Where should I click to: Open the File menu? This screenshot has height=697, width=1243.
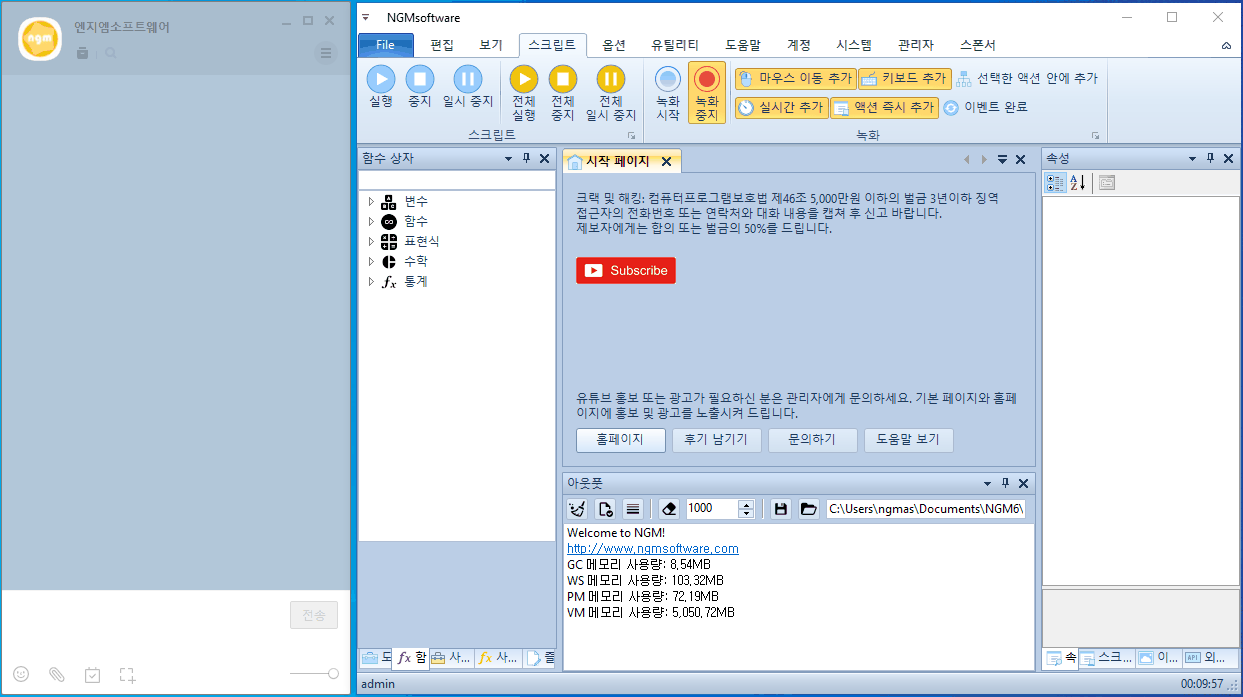(x=386, y=45)
